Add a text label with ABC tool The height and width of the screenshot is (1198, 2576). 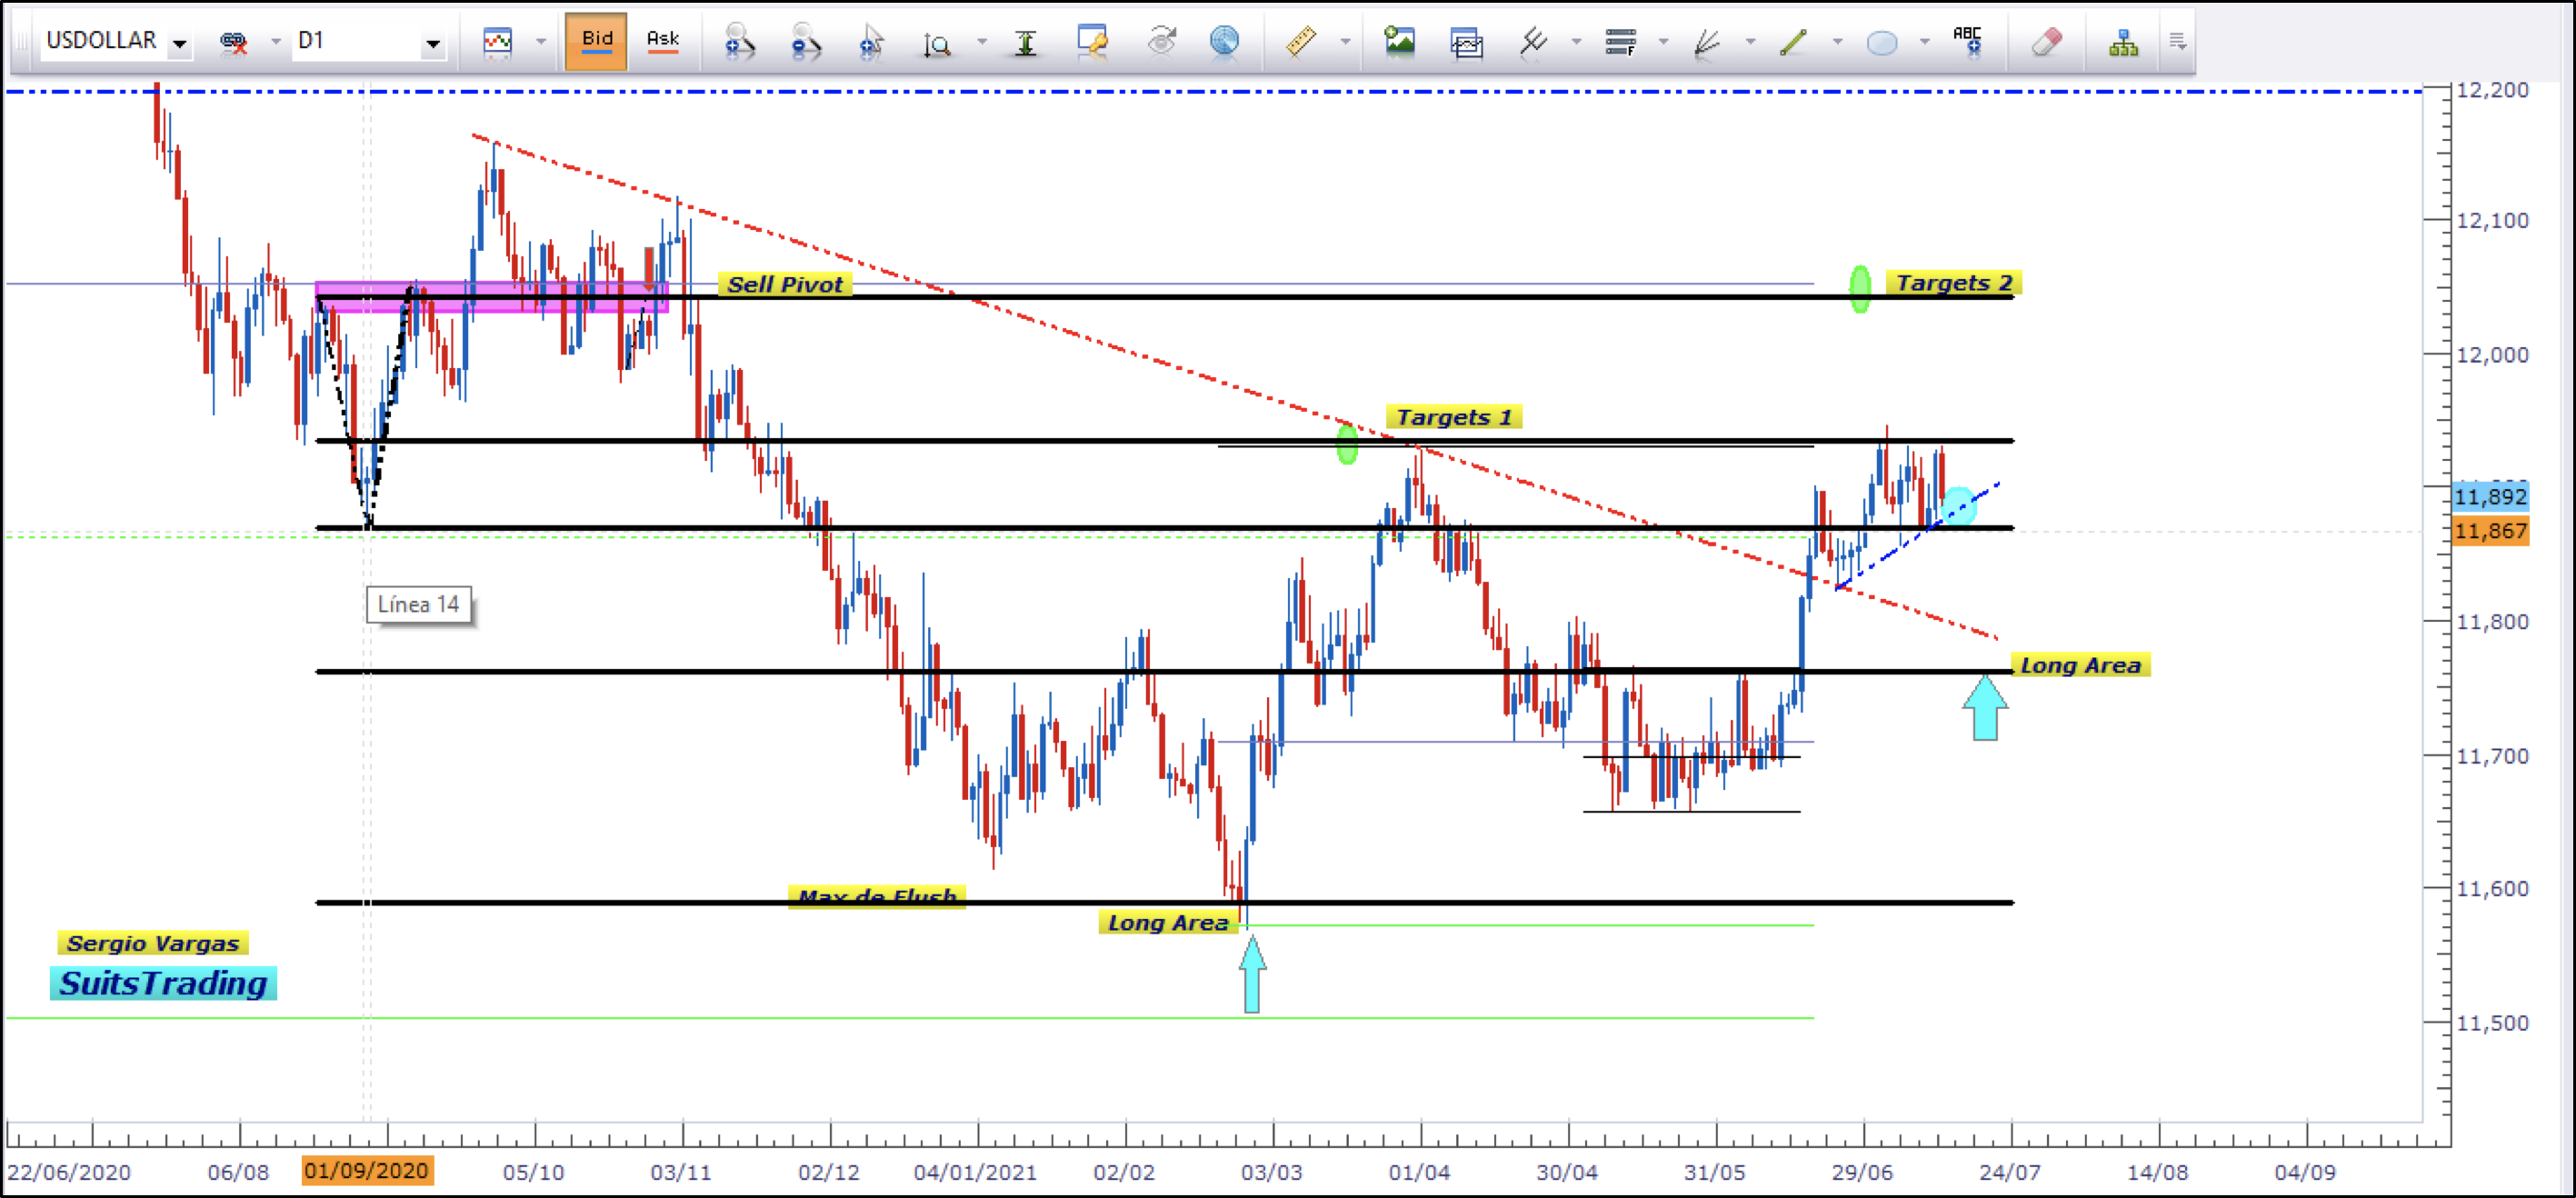(x=1967, y=41)
